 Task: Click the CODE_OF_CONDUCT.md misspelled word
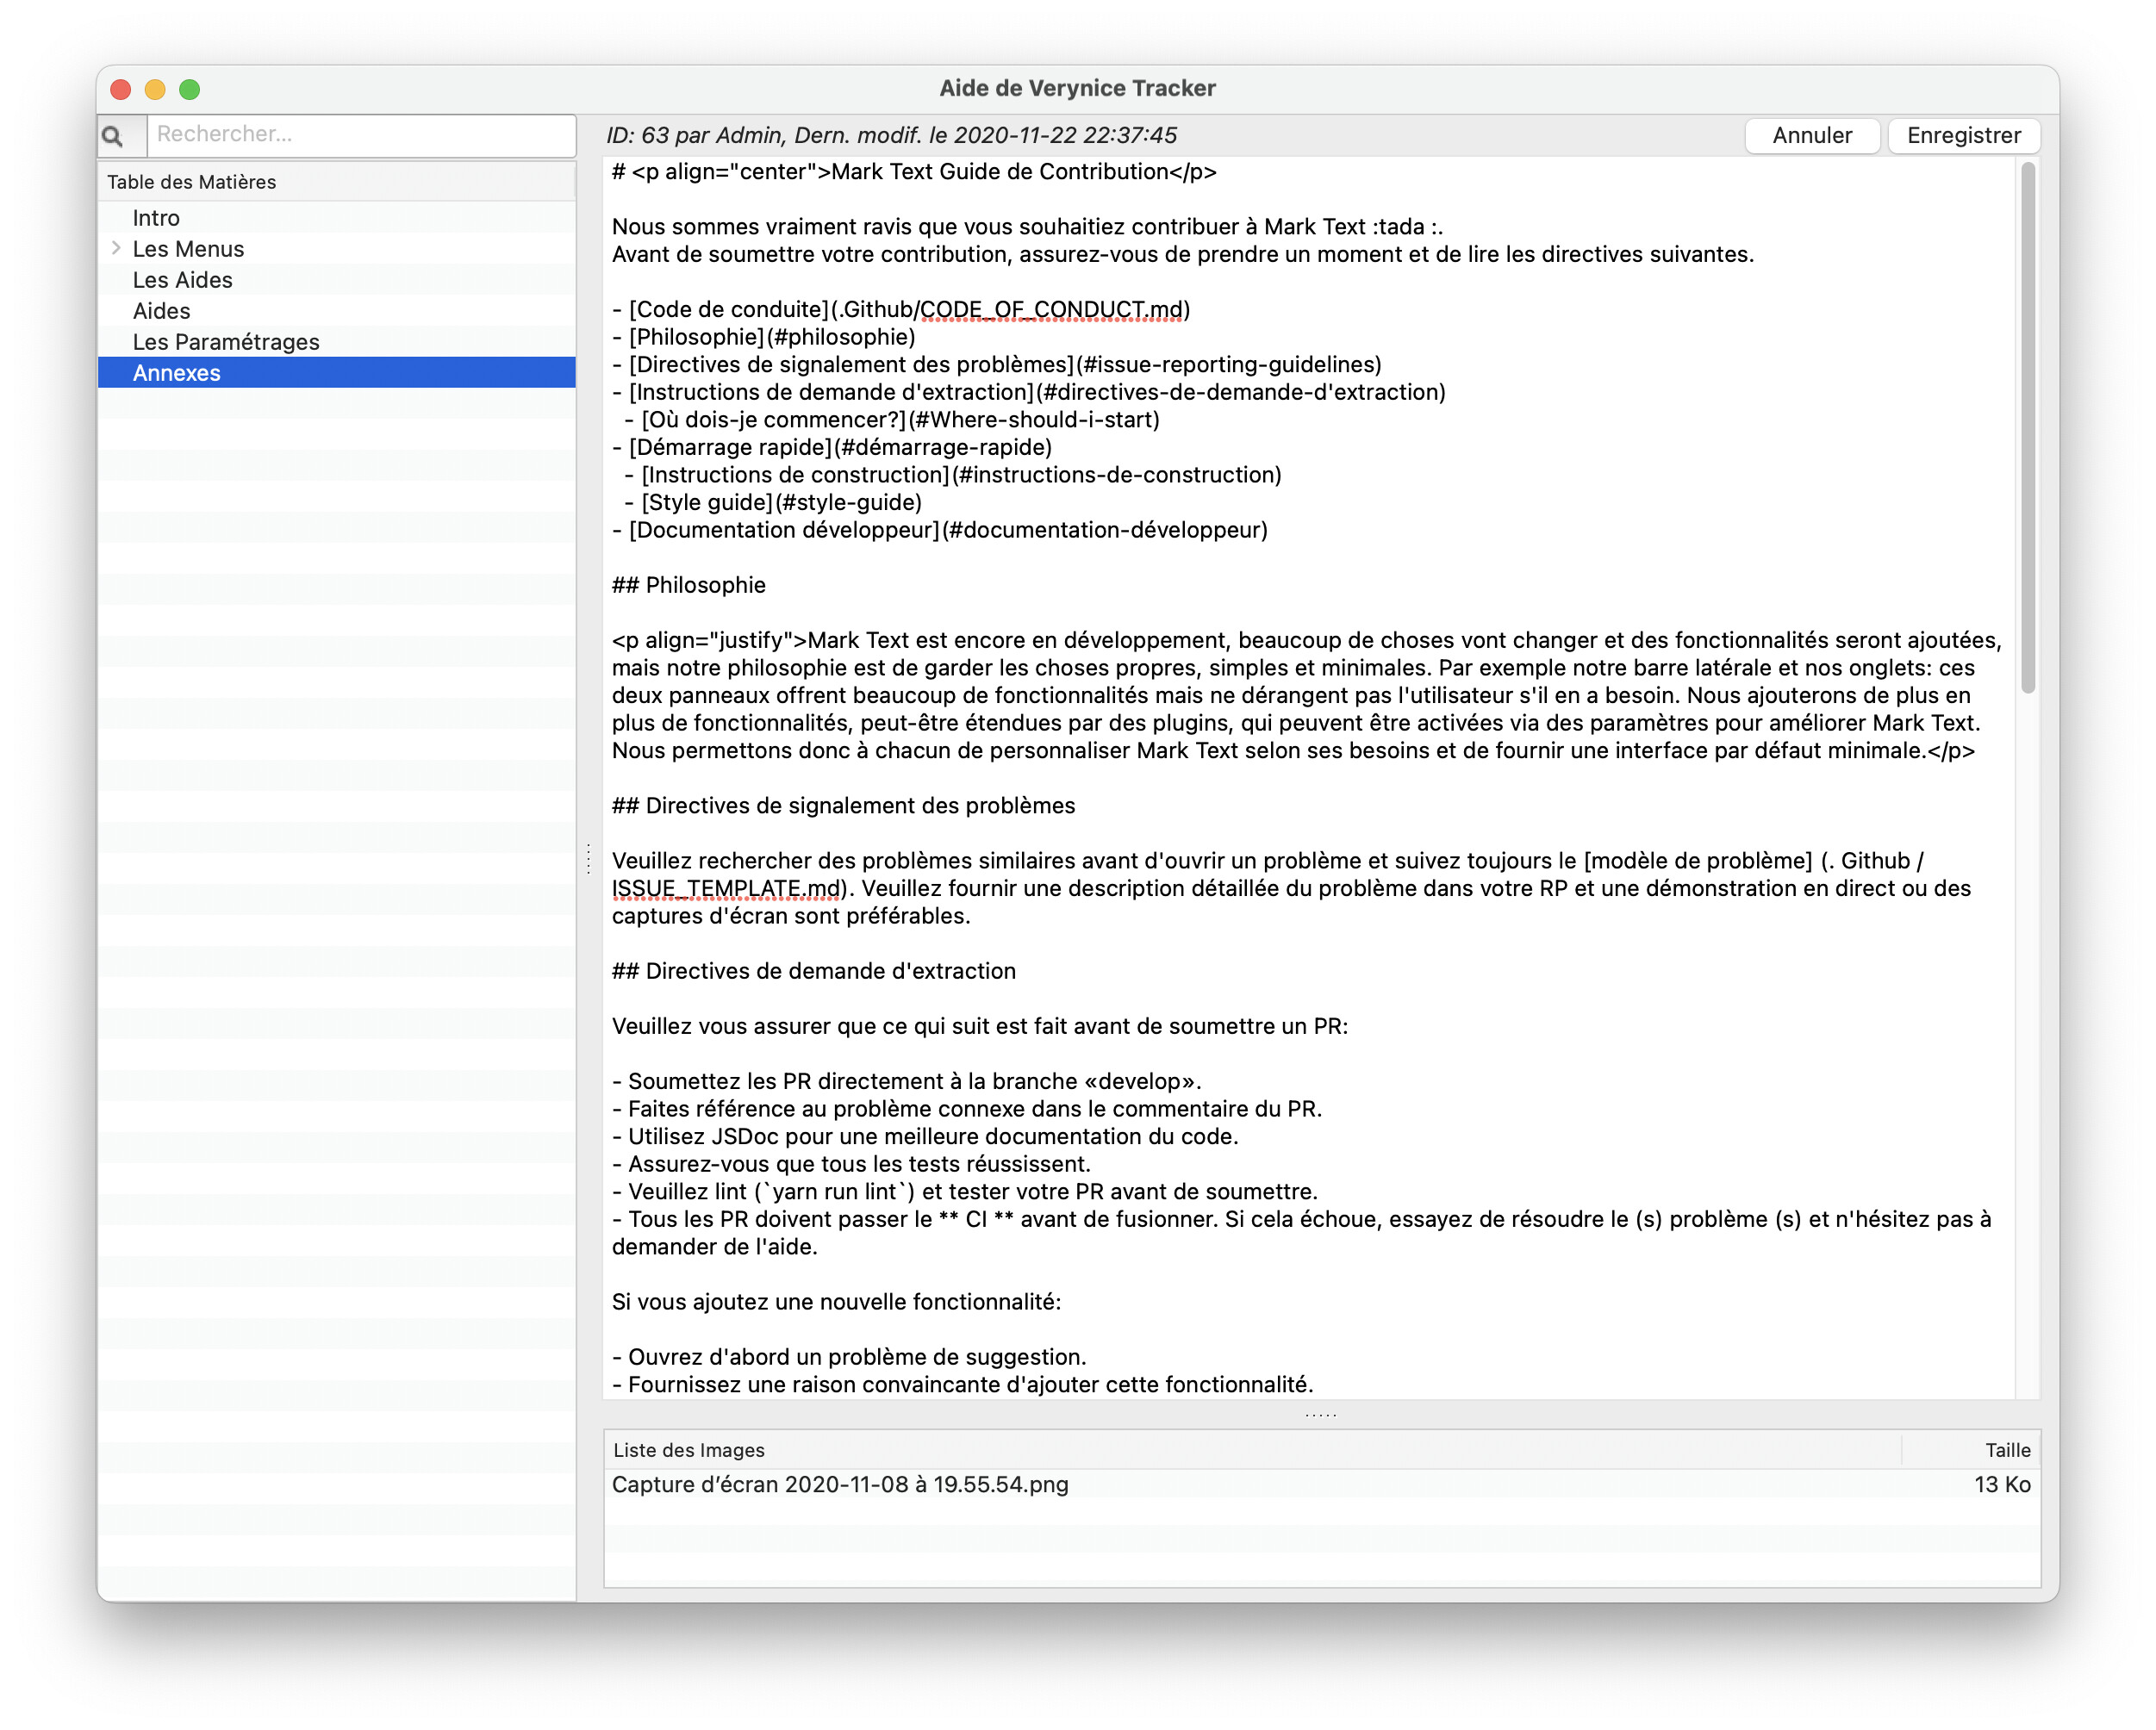[x=1051, y=310]
